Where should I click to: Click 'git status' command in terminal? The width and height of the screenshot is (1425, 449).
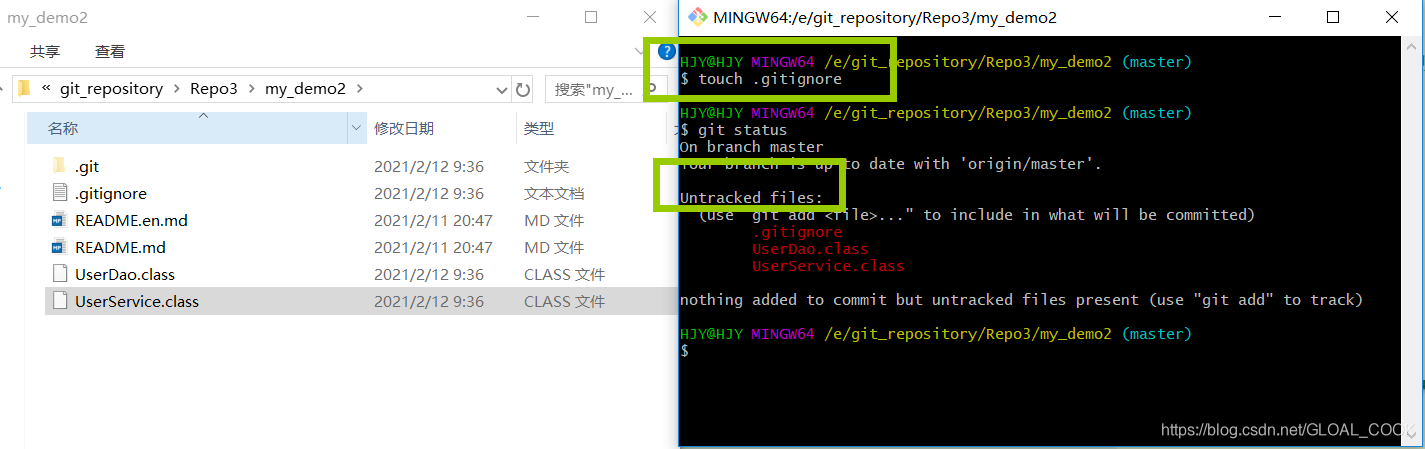pyautogui.click(x=742, y=130)
